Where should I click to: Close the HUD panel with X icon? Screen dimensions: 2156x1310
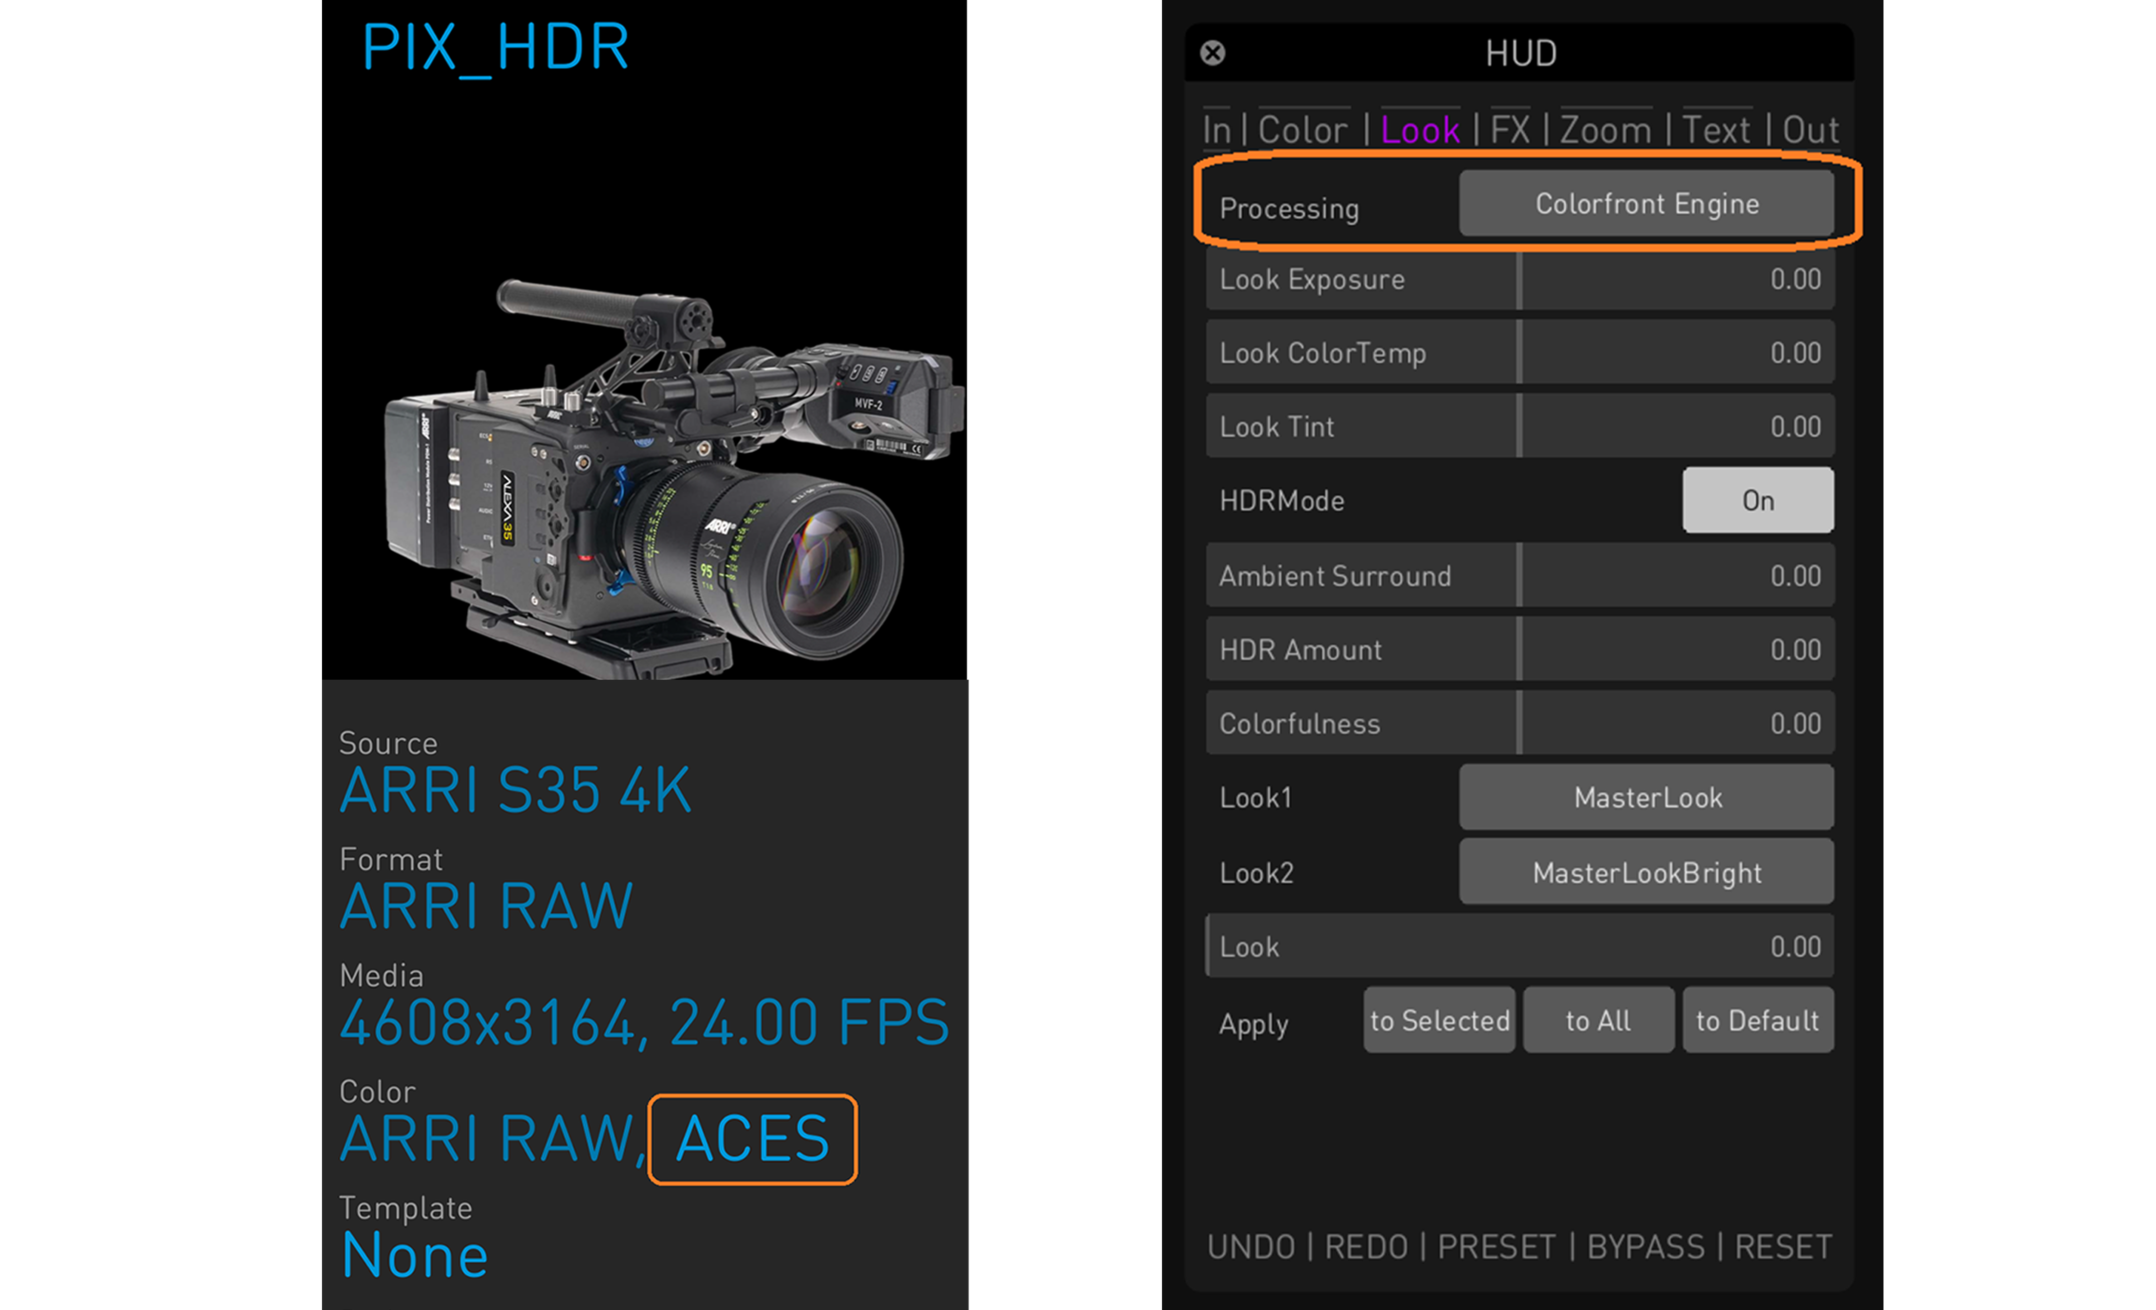coord(1212,53)
